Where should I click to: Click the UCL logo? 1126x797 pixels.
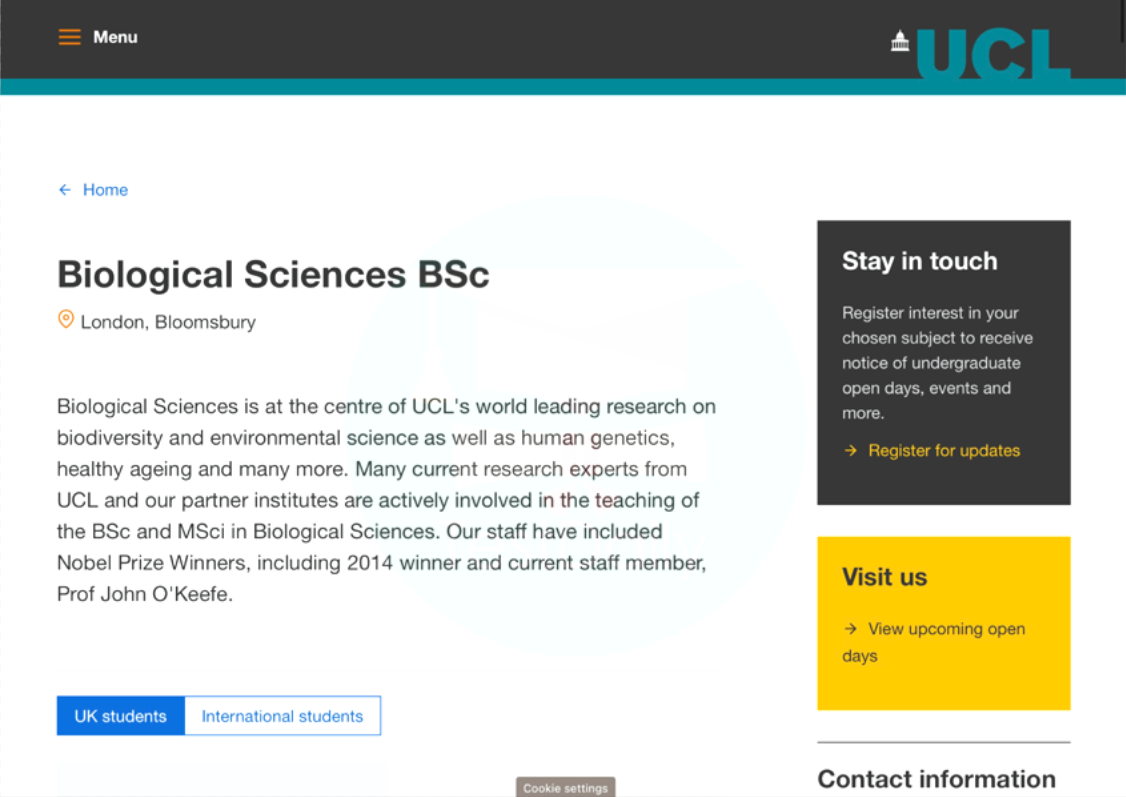981,52
